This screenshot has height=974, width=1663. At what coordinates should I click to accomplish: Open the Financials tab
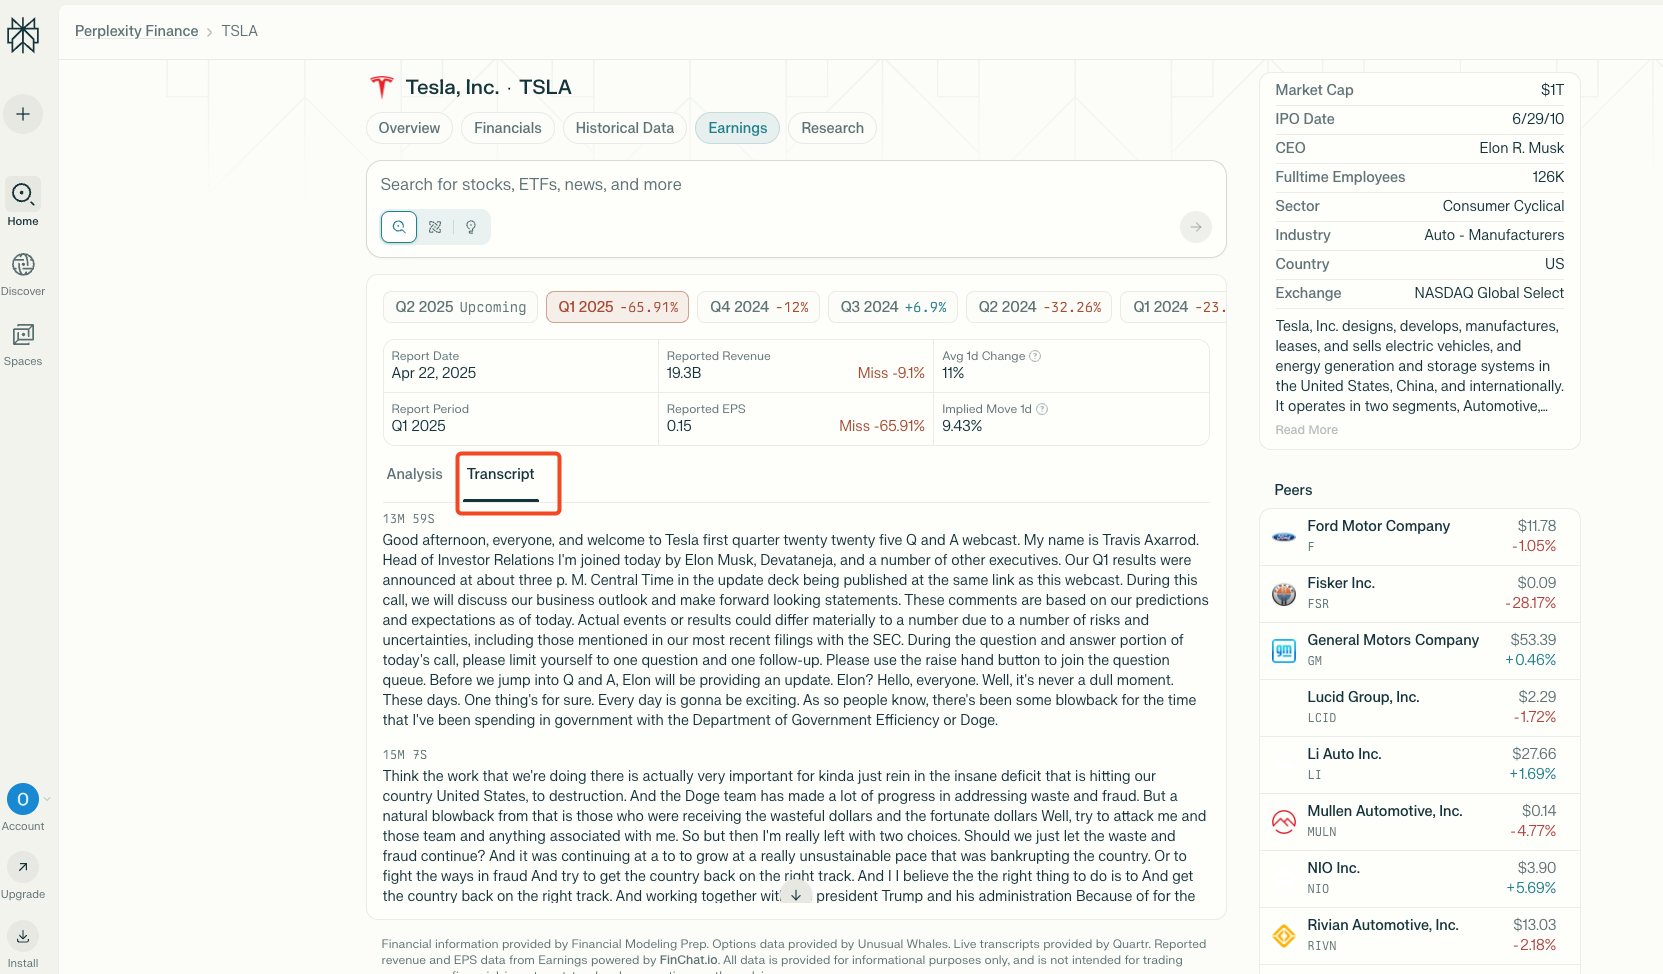click(x=508, y=128)
